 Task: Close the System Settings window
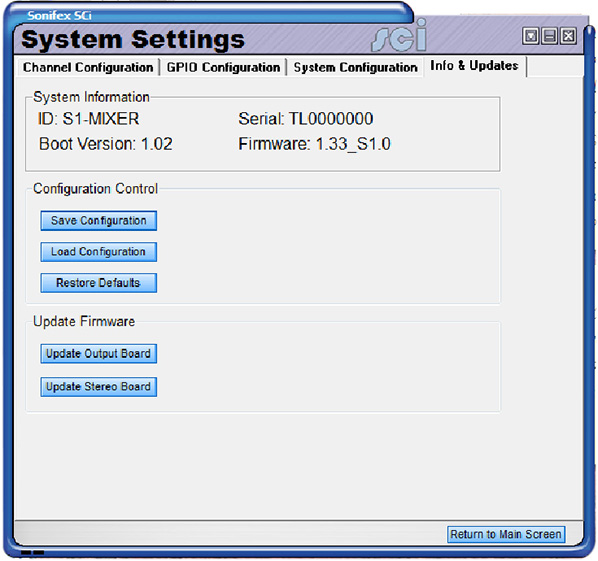point(568,36)
